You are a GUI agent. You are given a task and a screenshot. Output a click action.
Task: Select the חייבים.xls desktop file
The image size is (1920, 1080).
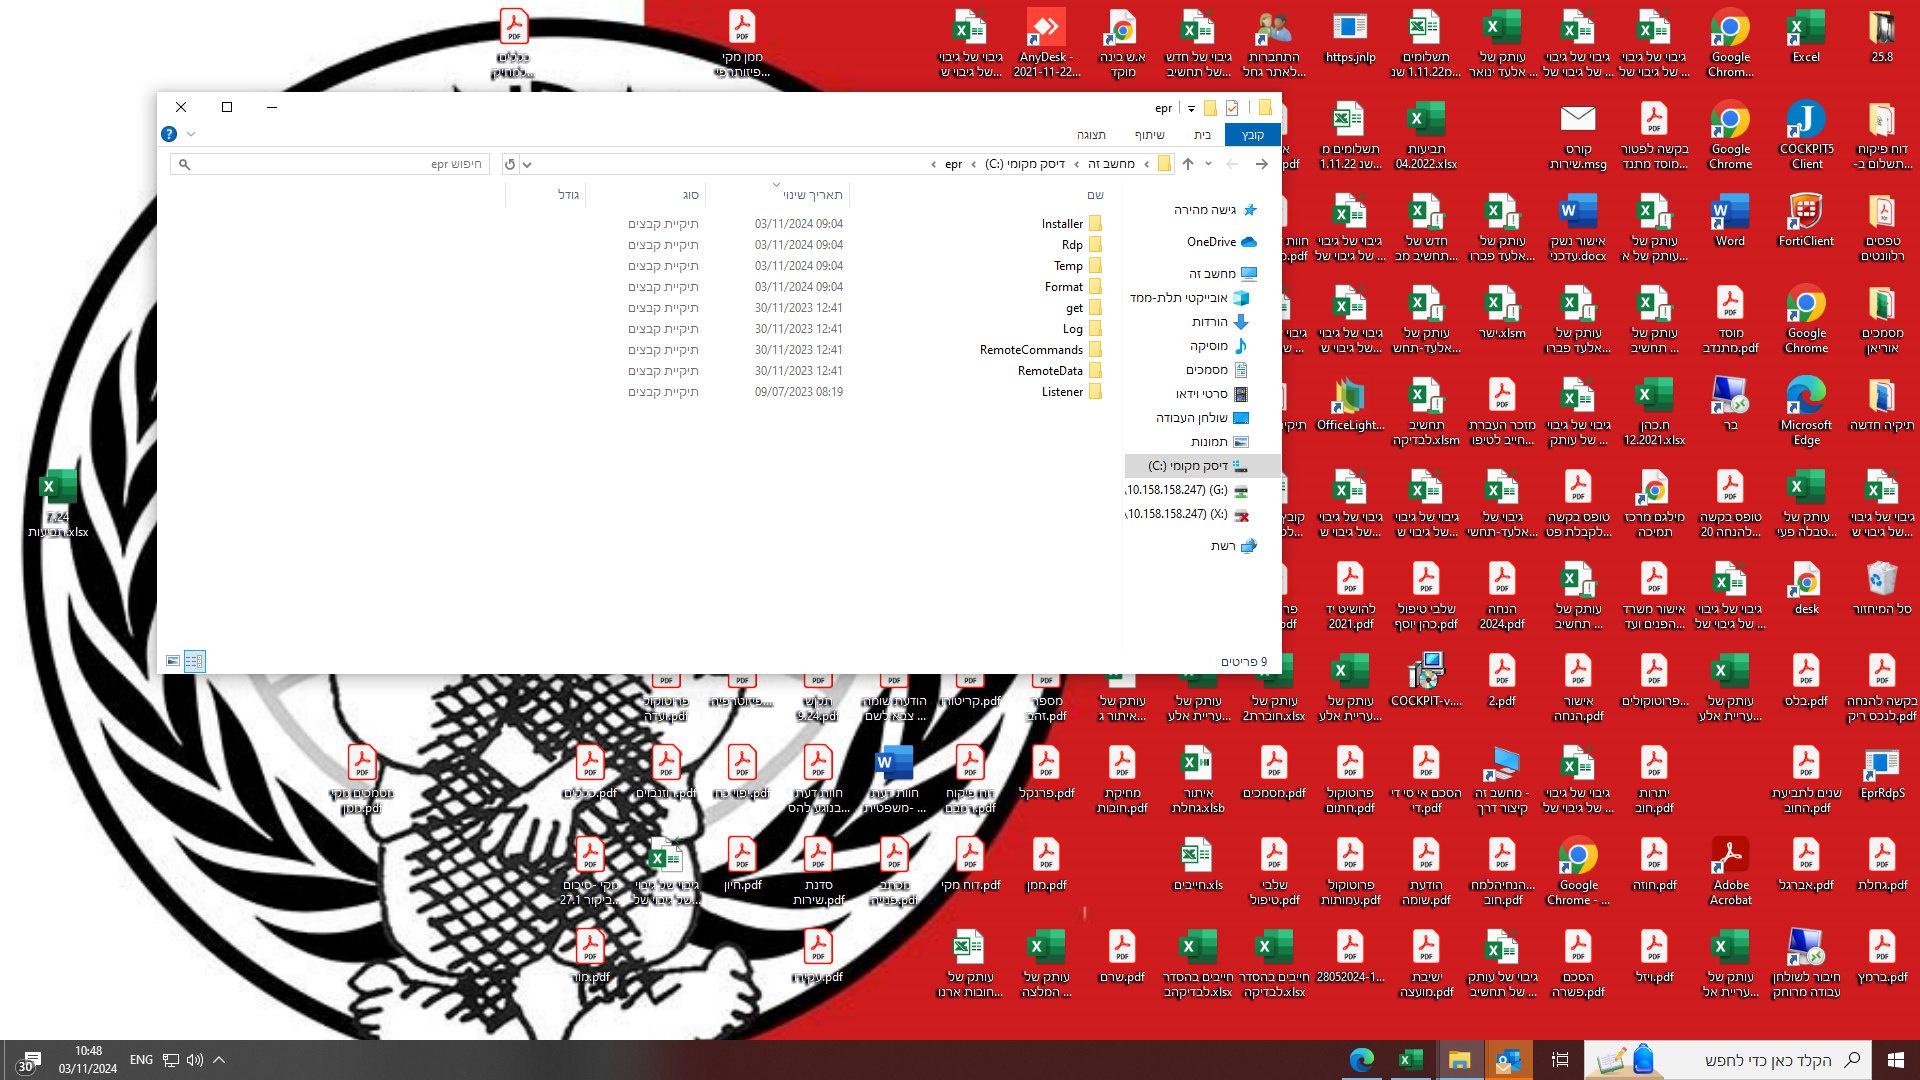1198,864
